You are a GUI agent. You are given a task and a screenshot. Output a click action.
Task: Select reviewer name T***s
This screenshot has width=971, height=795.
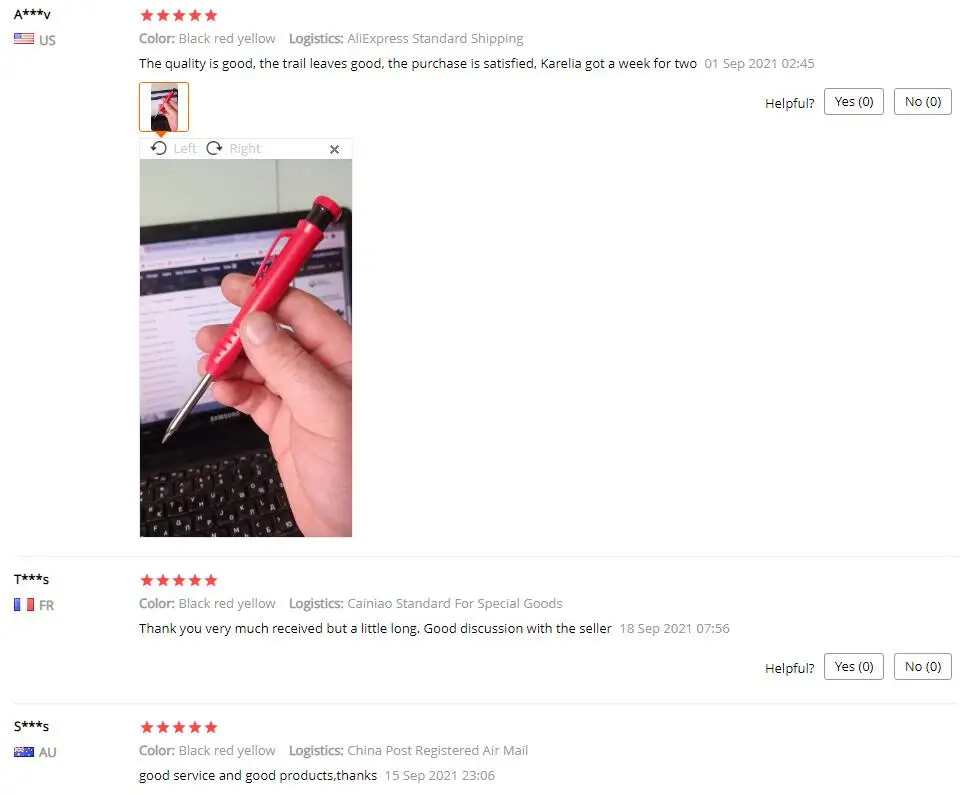pos(32,579)
